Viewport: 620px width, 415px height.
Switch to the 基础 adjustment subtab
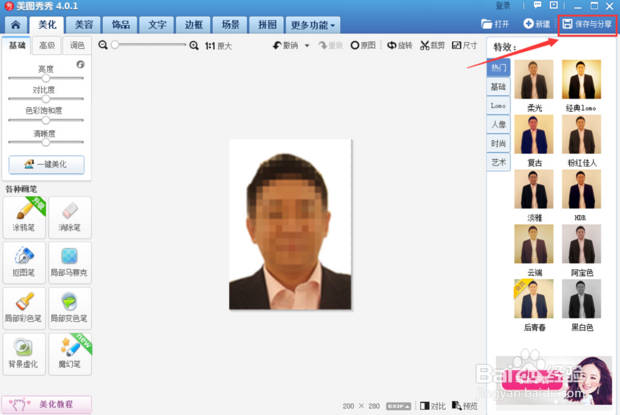tap(17, 45)
